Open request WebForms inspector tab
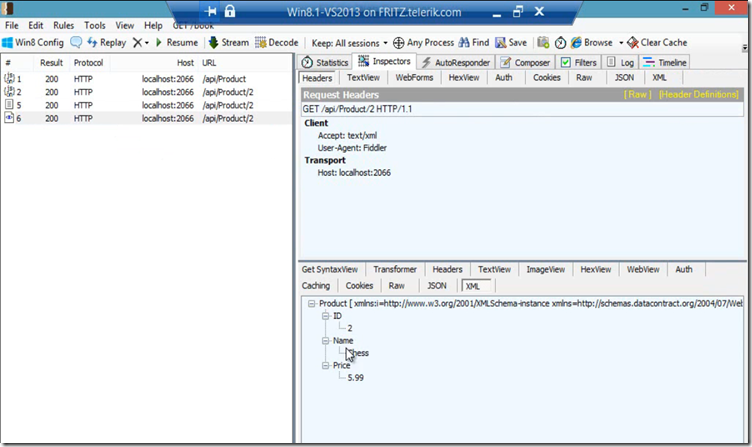Viewport: 752px width, 447px height. tap(414, 78)
